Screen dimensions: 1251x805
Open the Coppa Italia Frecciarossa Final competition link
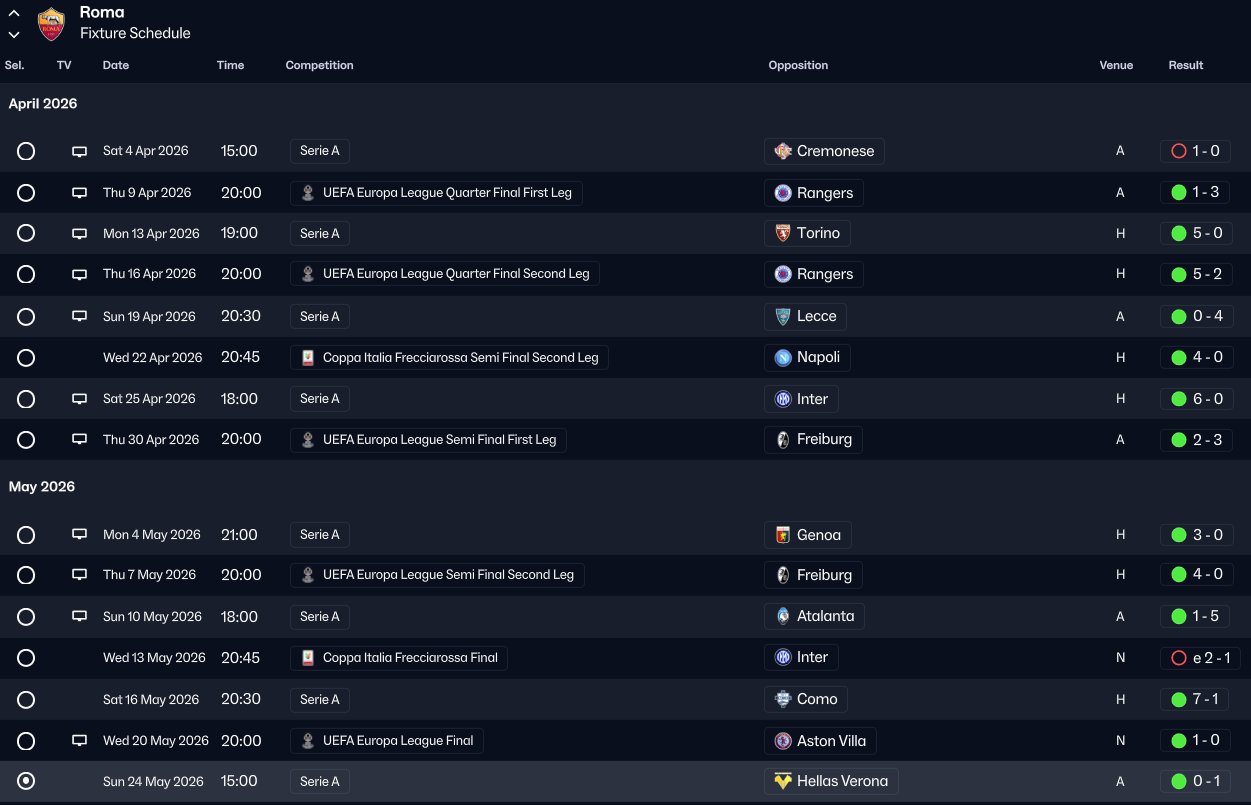[x=410, y=658]
